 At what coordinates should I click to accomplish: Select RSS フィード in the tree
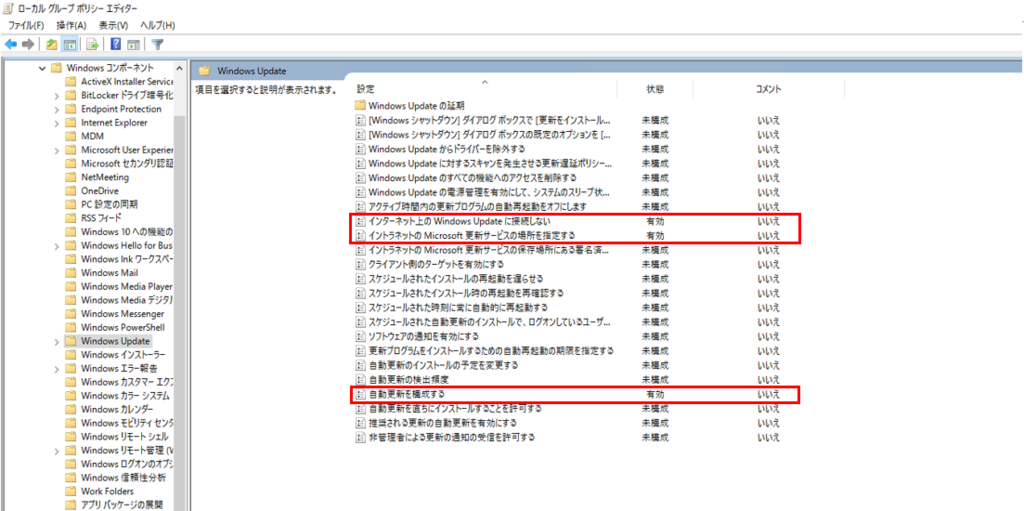pyautogui.click(x=101, y=218)
